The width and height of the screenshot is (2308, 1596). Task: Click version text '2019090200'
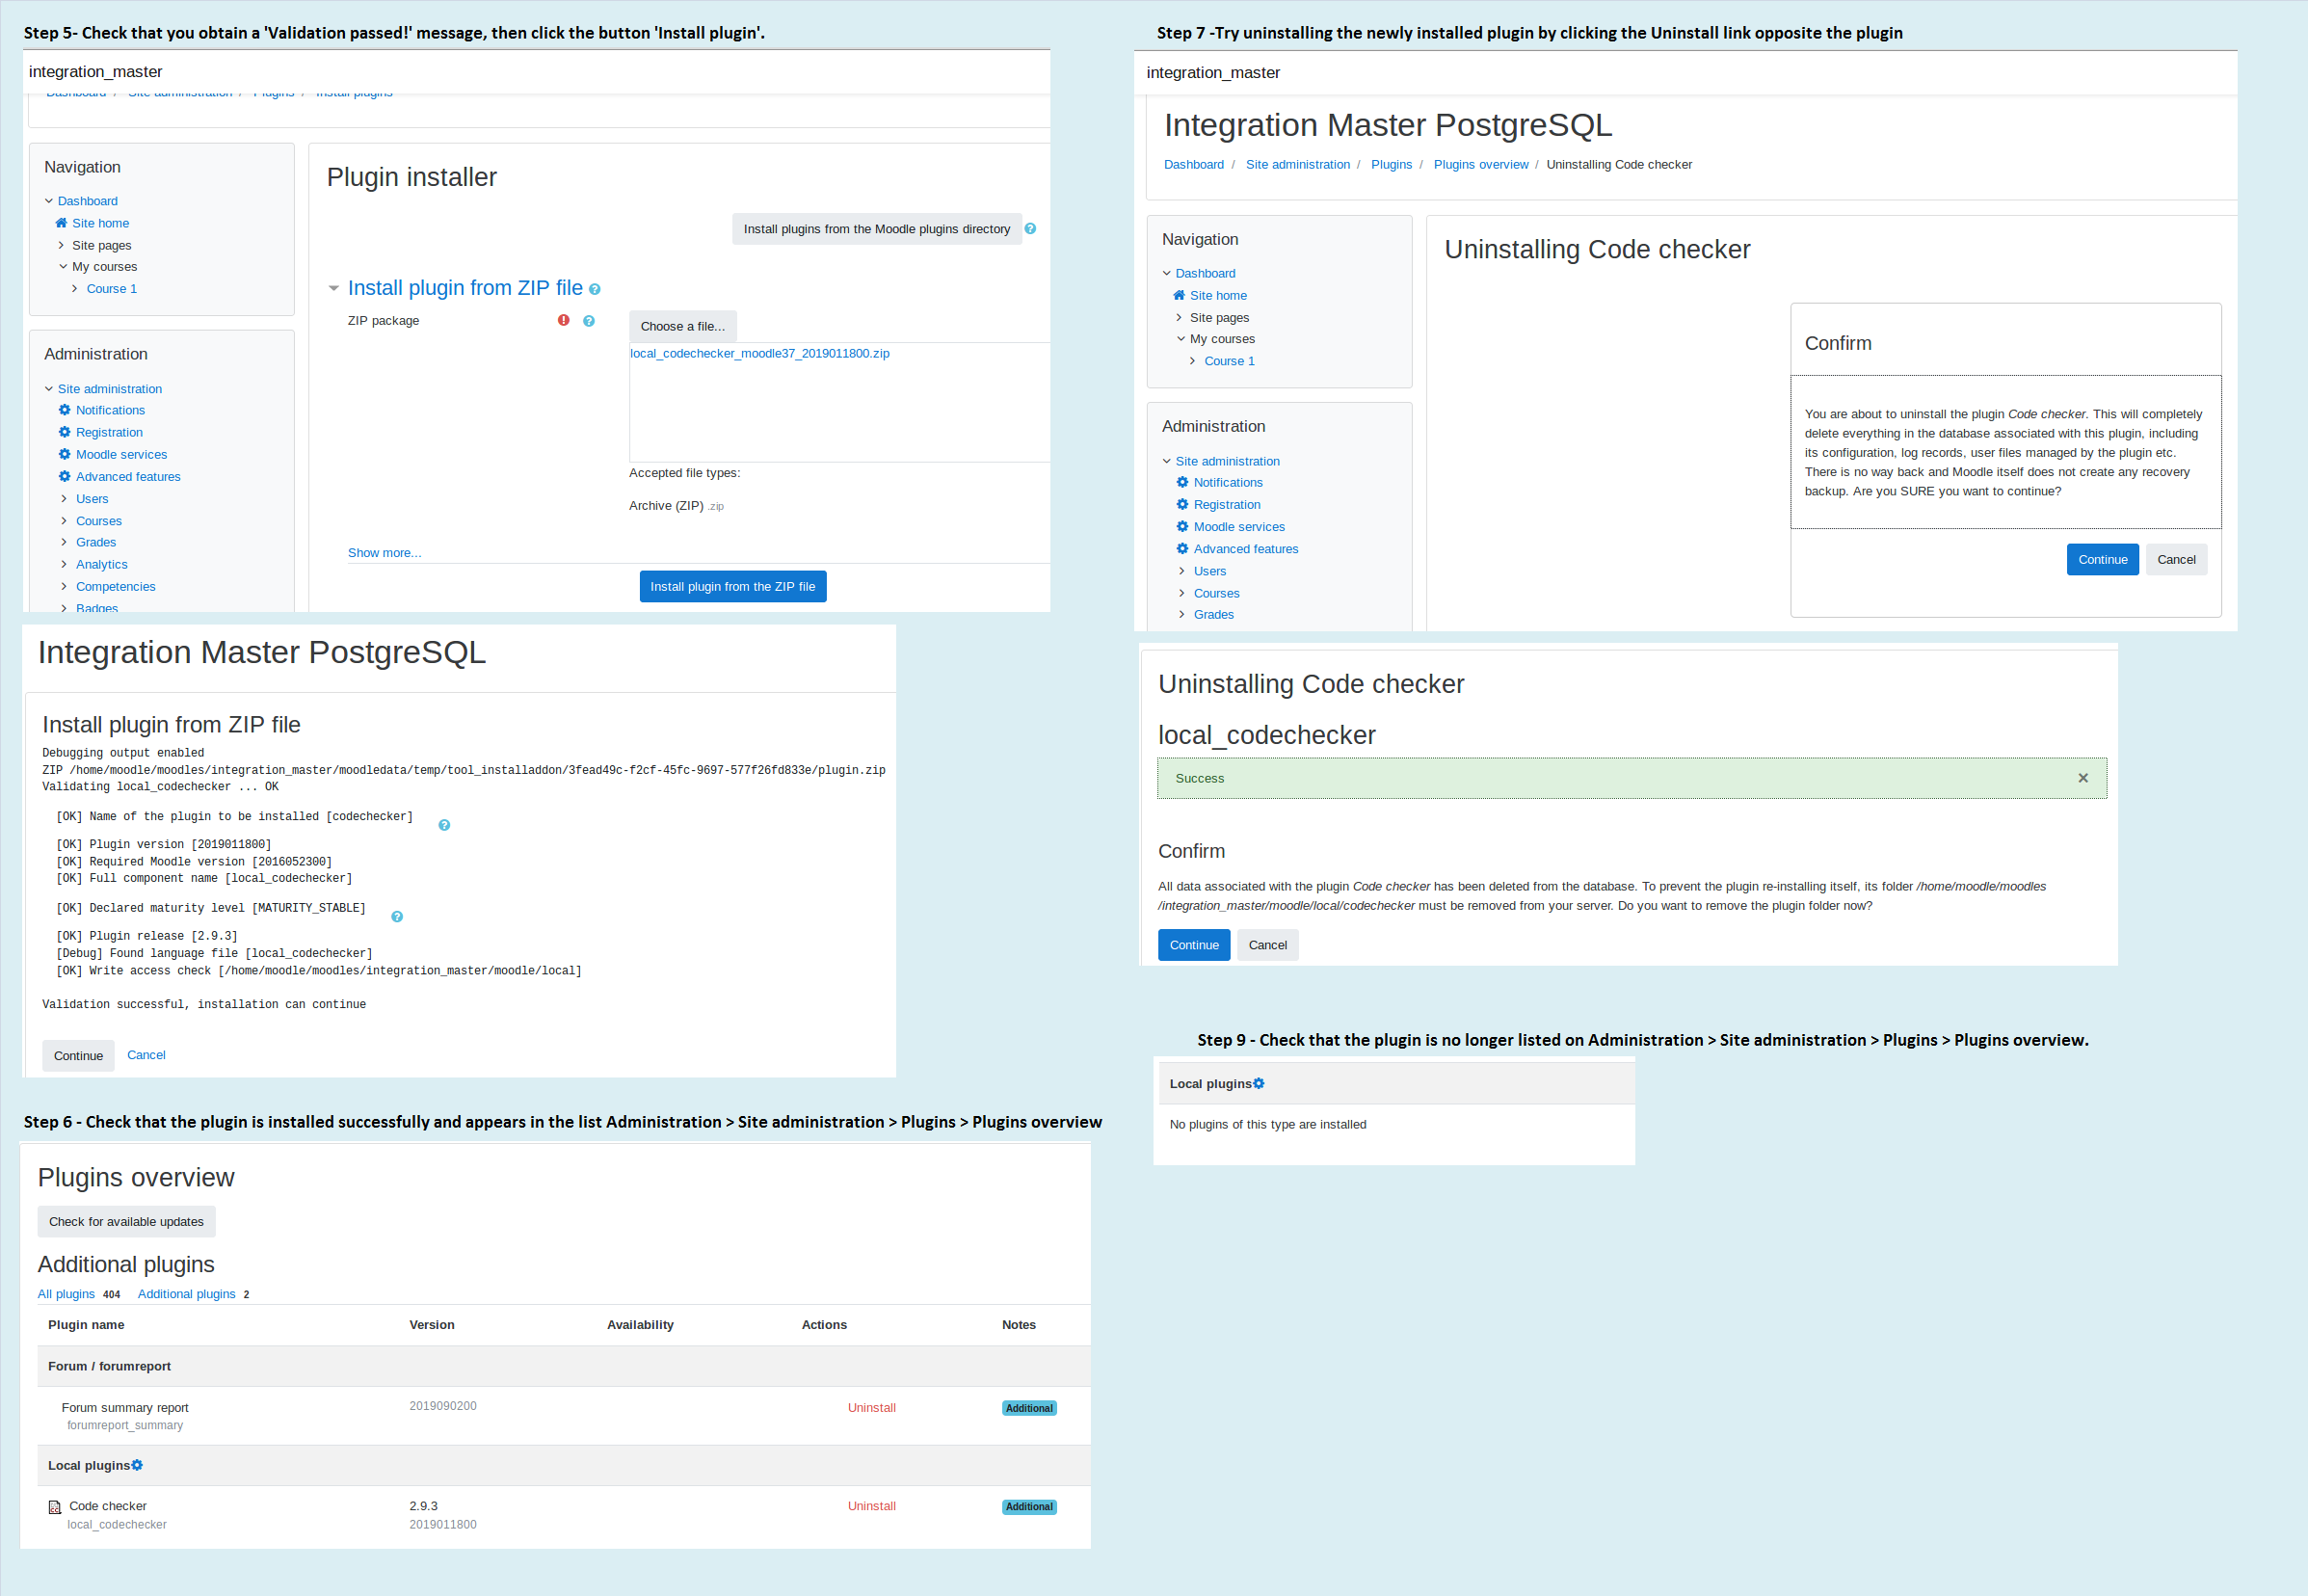443,1406
